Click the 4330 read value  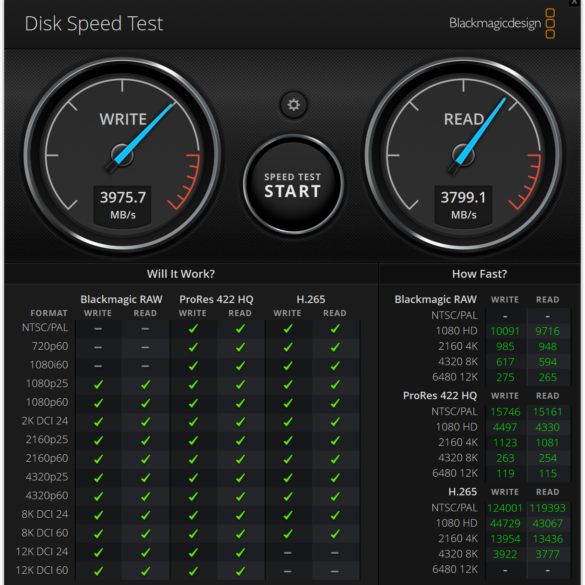[547, 427]
